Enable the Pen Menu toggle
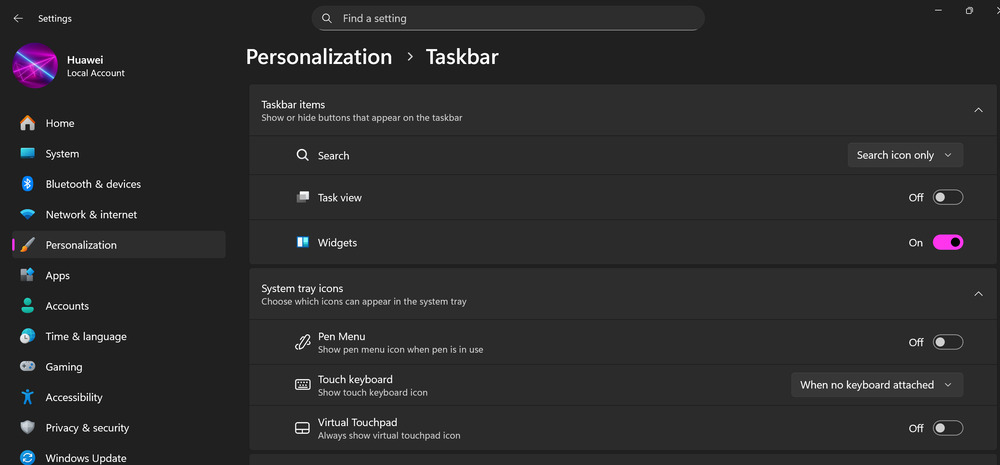The width and height of the screenshot is (1000, 465). pyautogui.click(x=948, y=343)
